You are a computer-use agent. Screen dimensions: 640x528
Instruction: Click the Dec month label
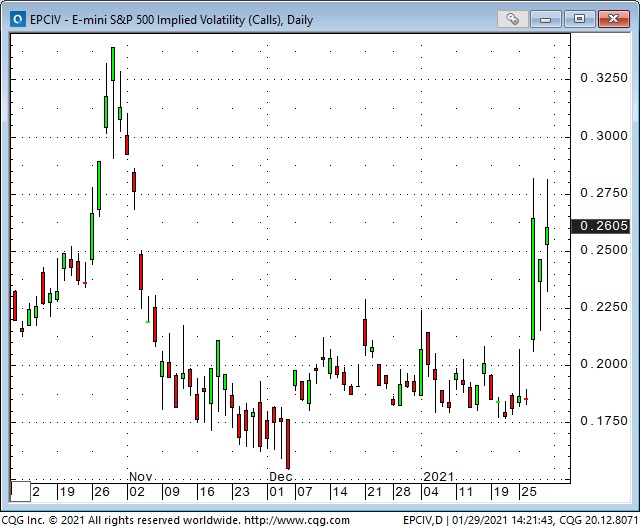pos(280,477)
